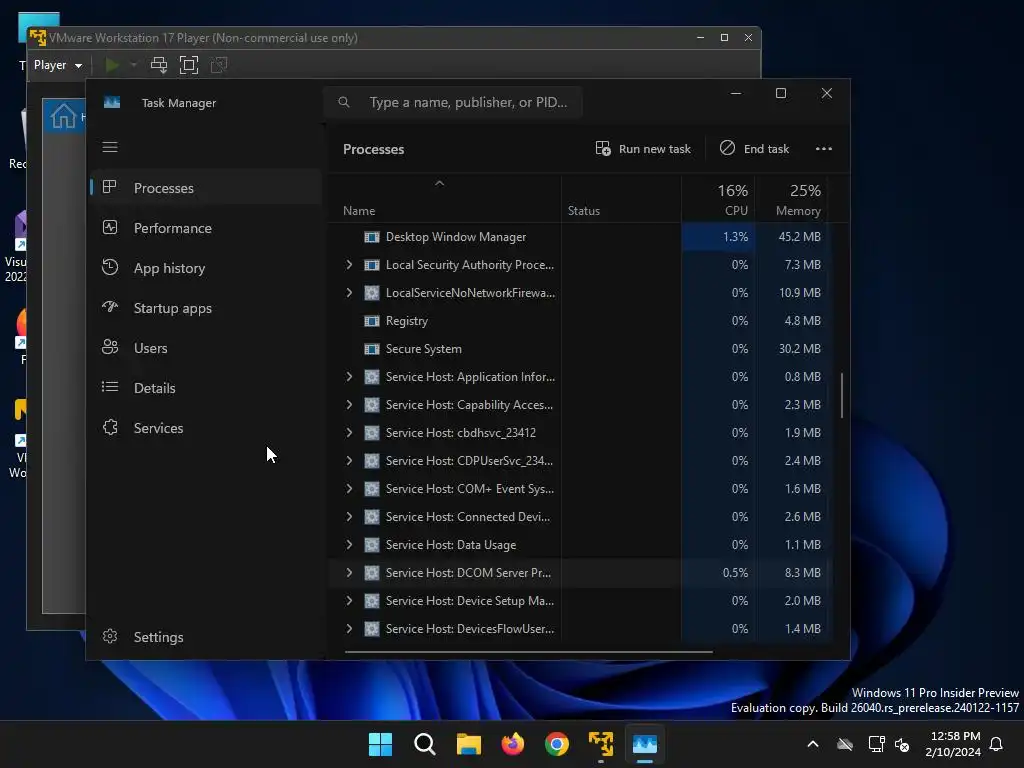Expand Service Host: CDPUserSvc row
The width and height of the screenshot is (1024, 768).
(349, 460)
